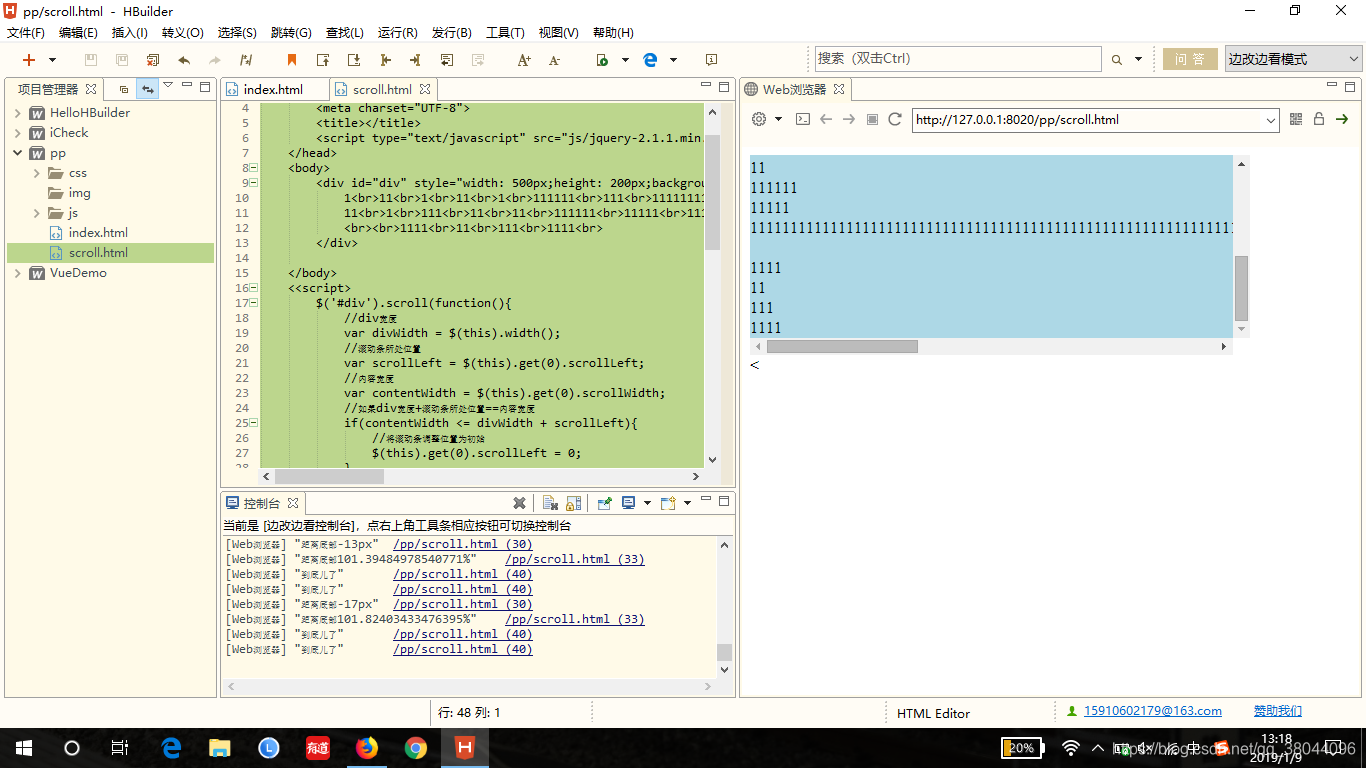
Task: Expand the js folder
Action: pyautogui.click(x=36, y=213)
